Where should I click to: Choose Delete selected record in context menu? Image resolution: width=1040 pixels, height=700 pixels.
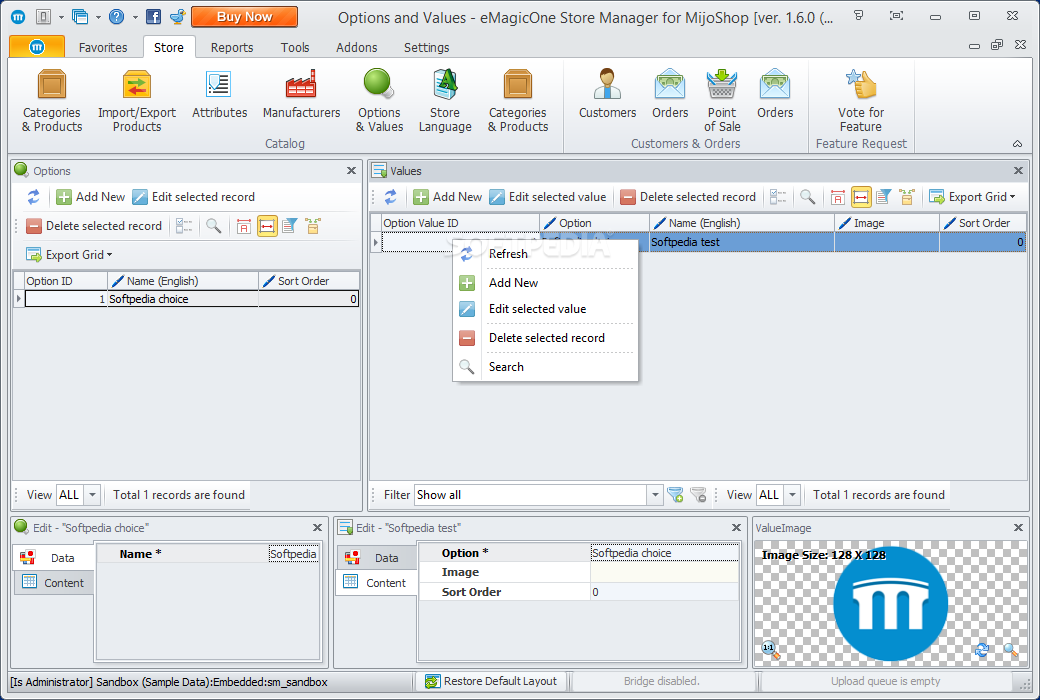point(545,338)
